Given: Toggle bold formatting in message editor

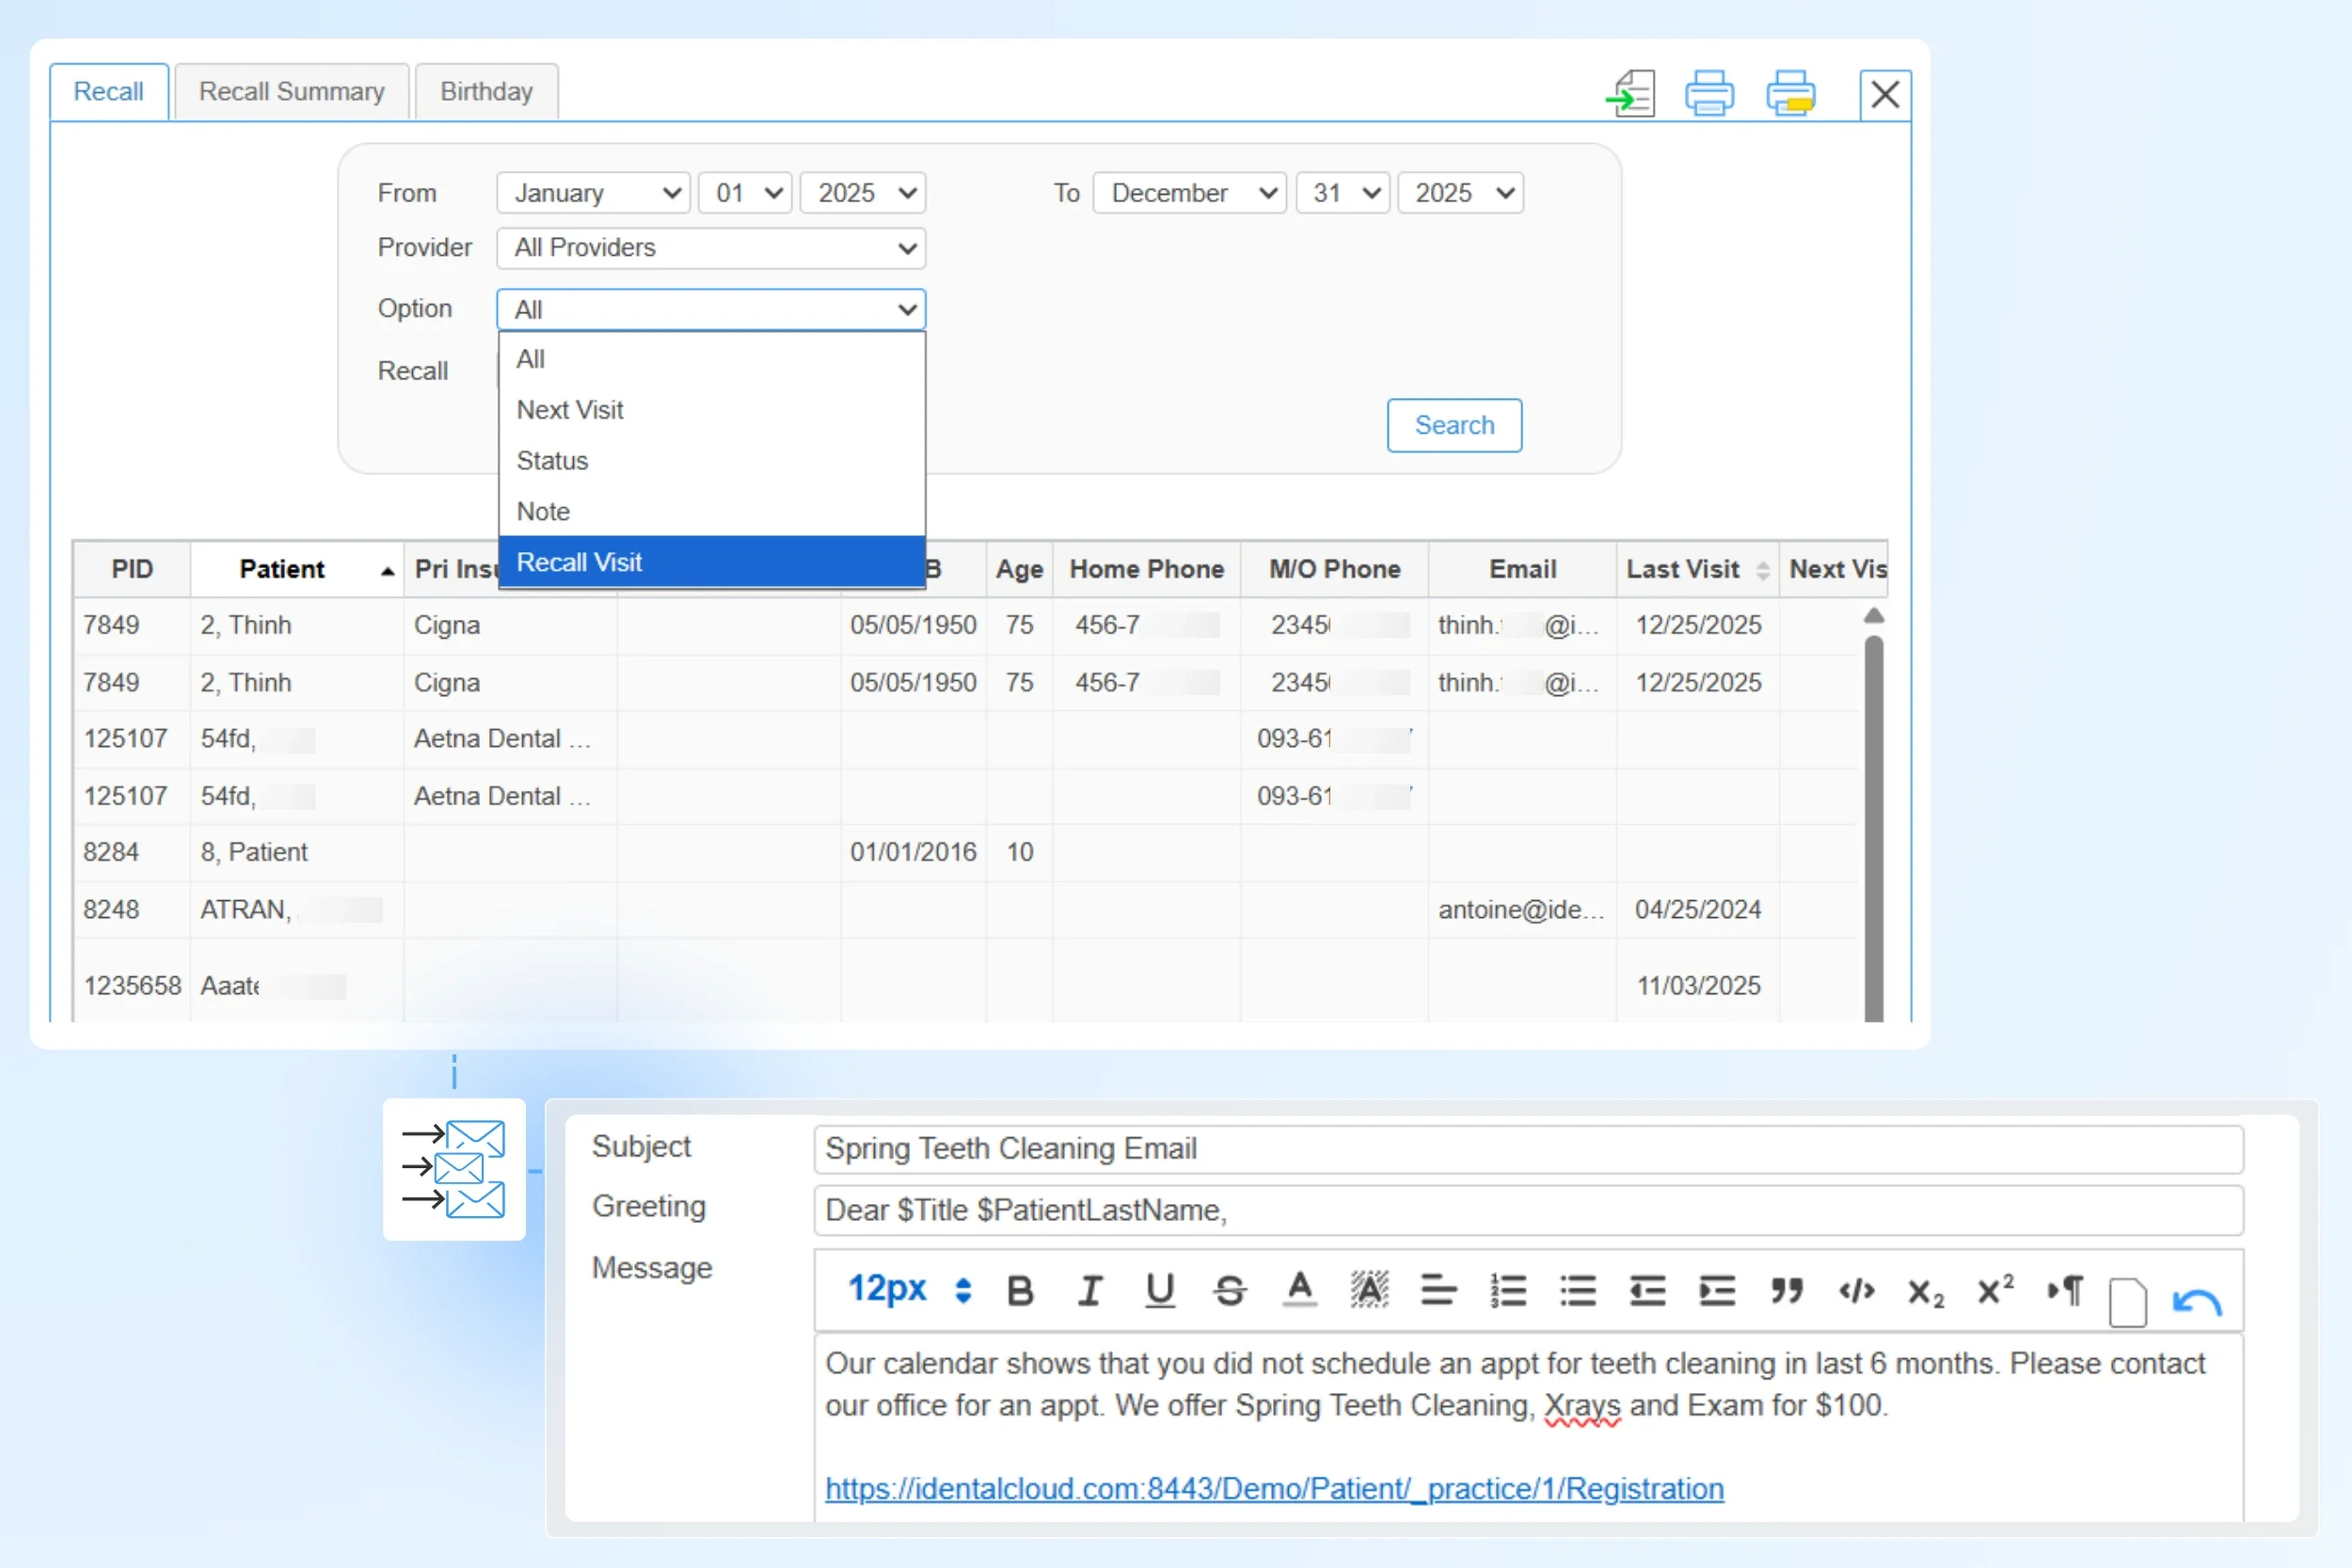Looking at the screenshot, I should (1020, 1291).
